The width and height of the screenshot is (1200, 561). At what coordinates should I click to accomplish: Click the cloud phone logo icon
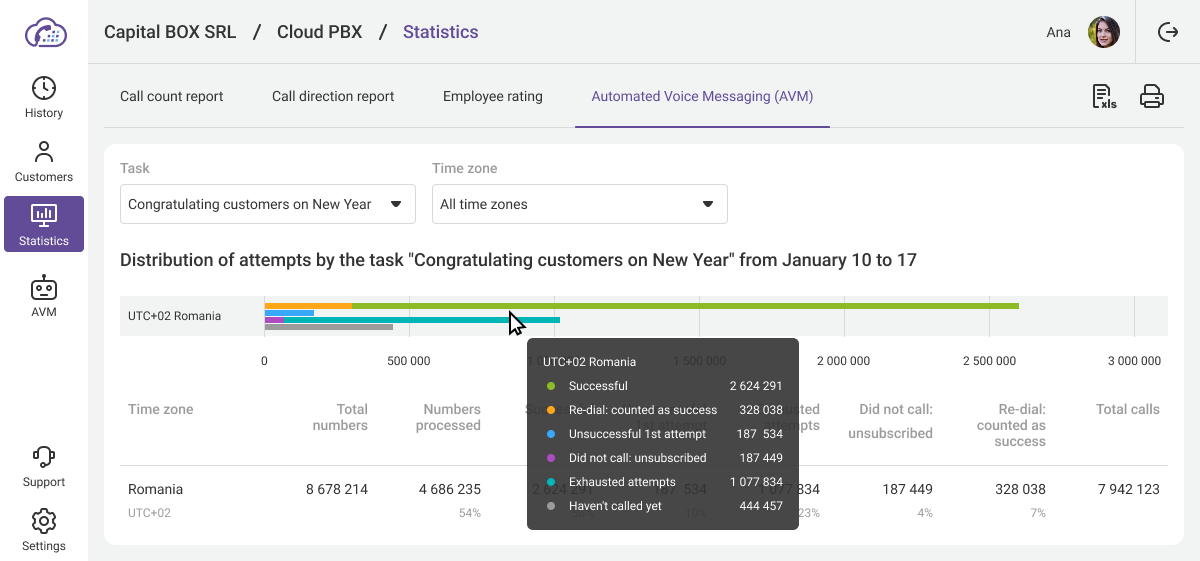pos(45,32)
